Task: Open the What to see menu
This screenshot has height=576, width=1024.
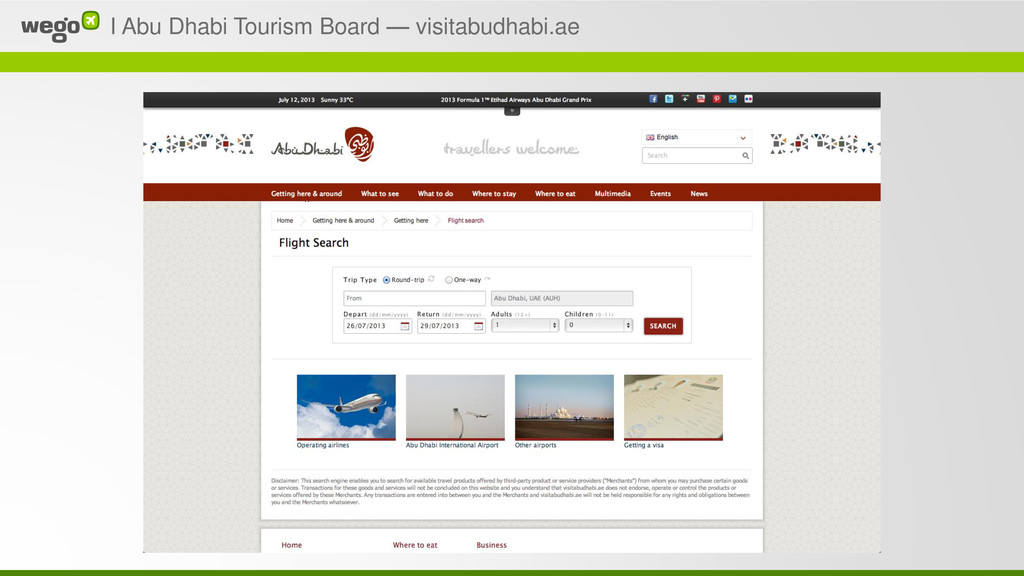Action: 380,193
